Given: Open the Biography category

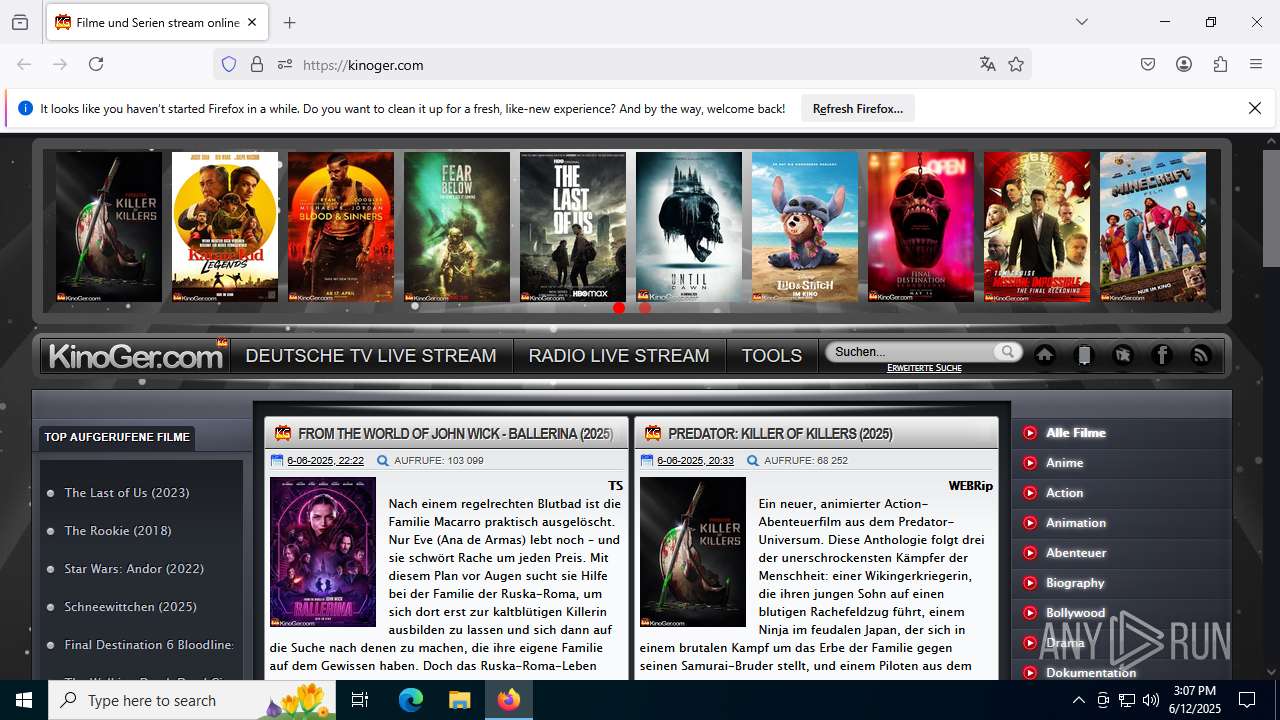Looking at the screenshot, I should pyautogui.click(x=1075, y=582).
